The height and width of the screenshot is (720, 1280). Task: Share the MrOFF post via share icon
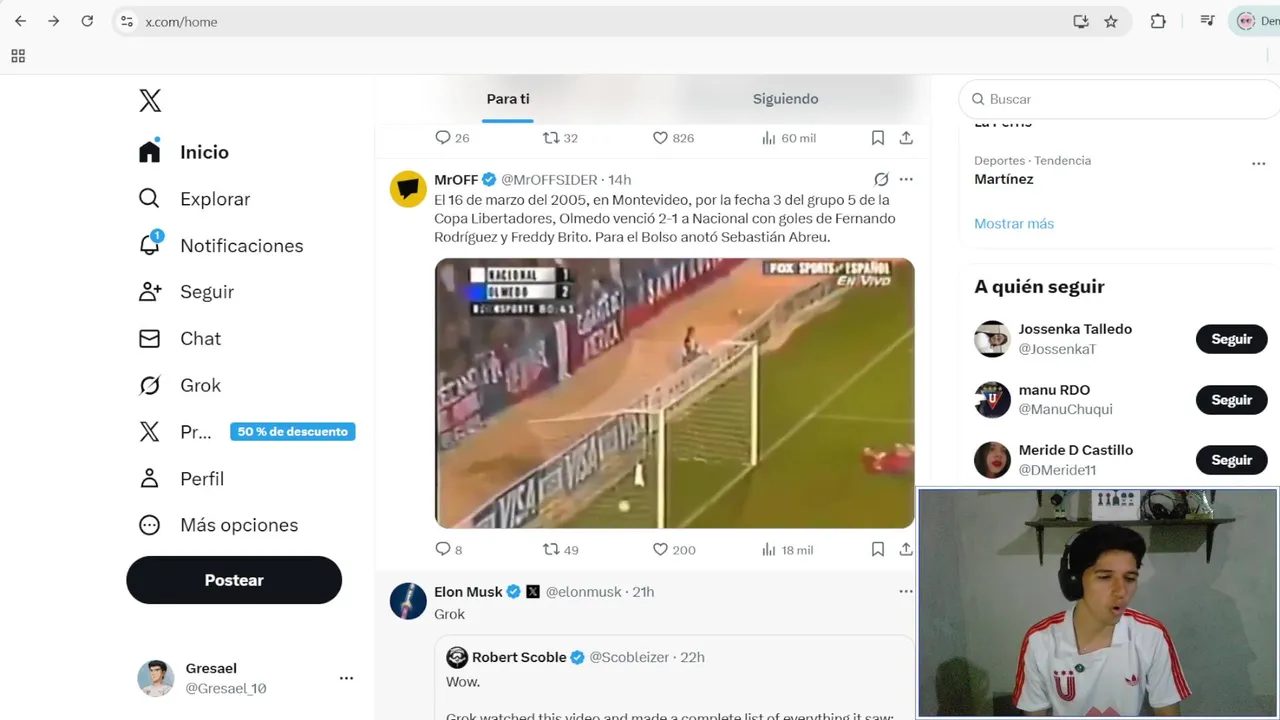(x=906, y=549)
